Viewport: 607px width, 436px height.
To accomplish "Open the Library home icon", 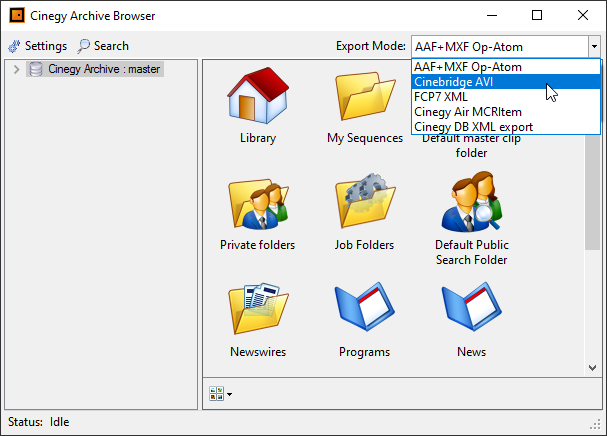I will point(258,96).
